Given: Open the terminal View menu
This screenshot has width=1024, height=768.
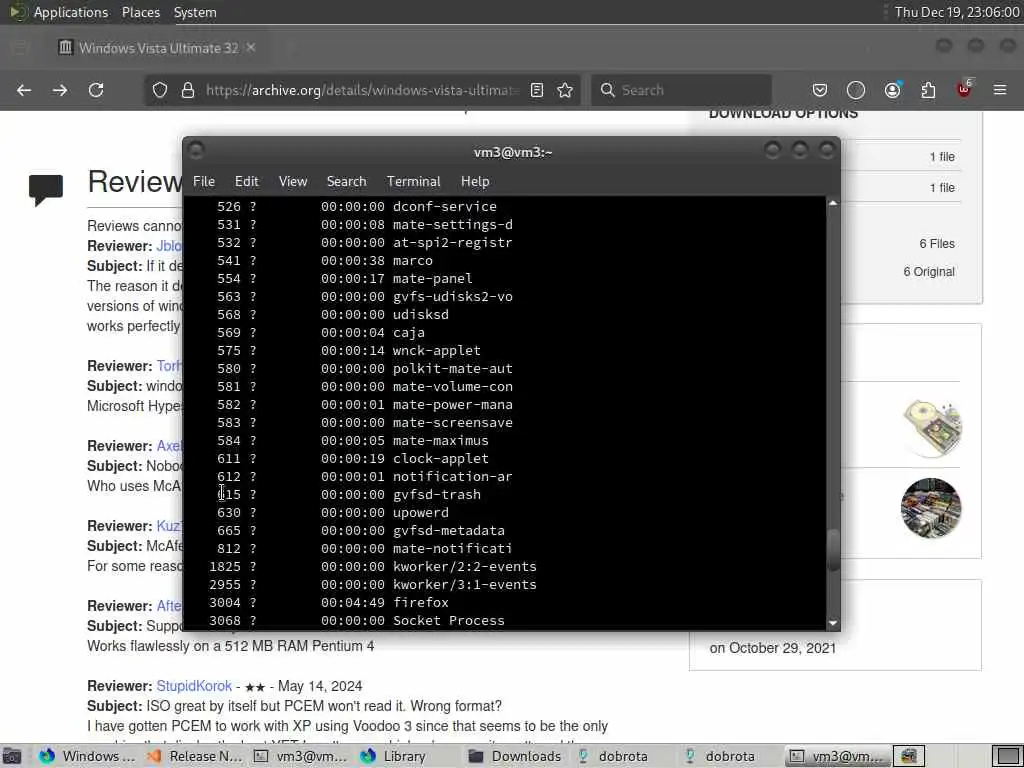Looking at the screenshot, I should [293, 182].
